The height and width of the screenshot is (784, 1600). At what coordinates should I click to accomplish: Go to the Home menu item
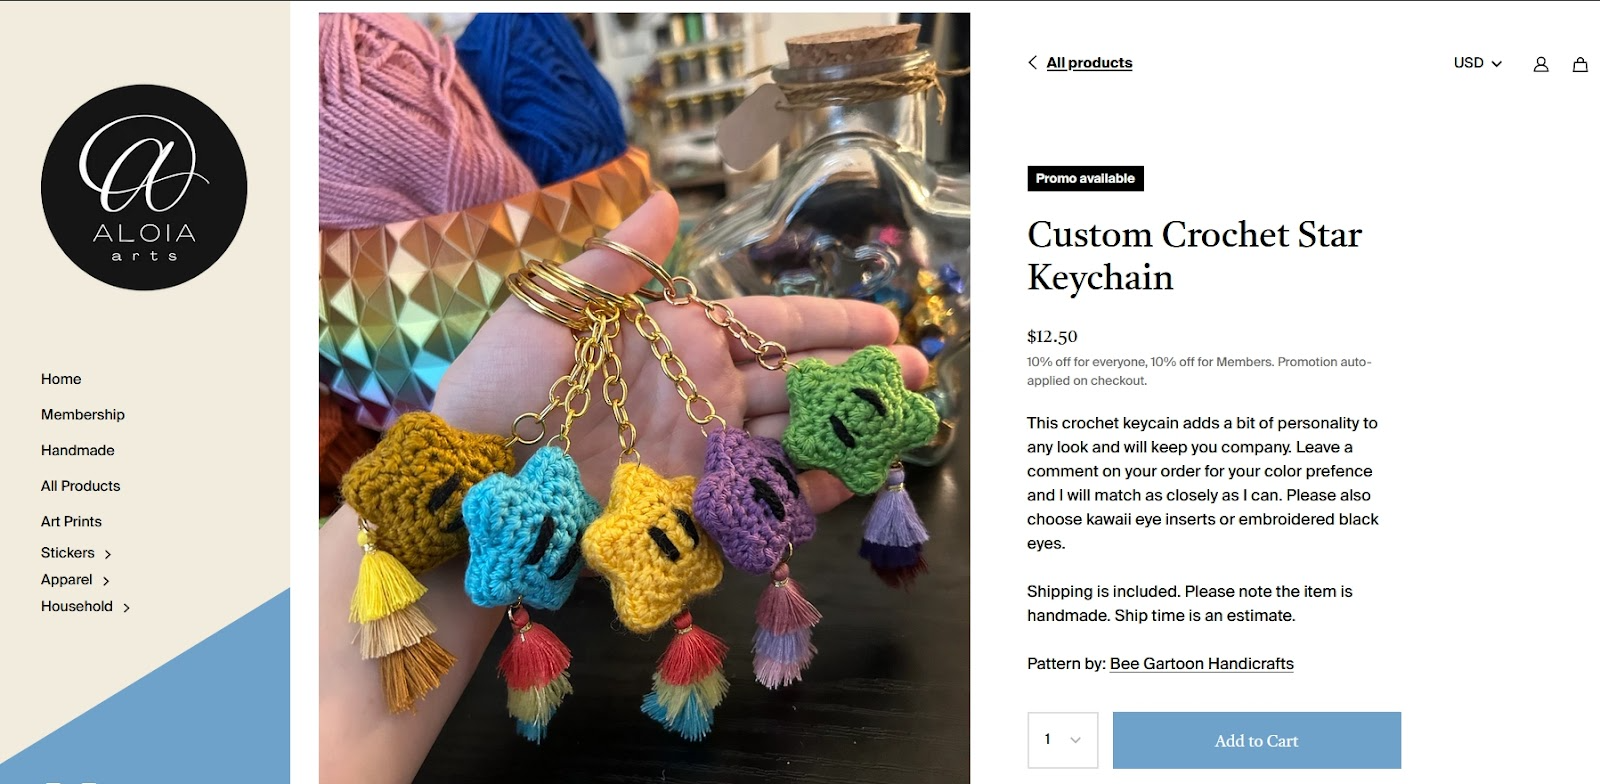61,379
